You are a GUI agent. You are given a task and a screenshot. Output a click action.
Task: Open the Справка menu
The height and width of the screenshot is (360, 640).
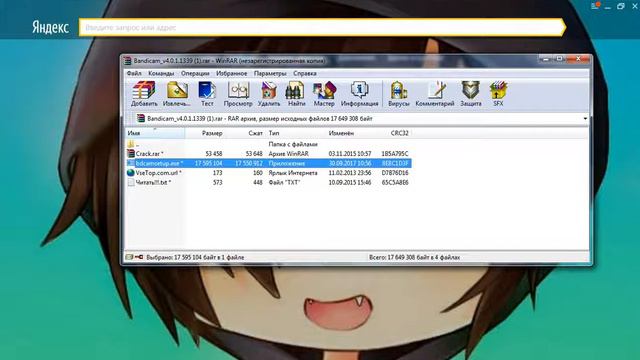[x=304, y=73]
